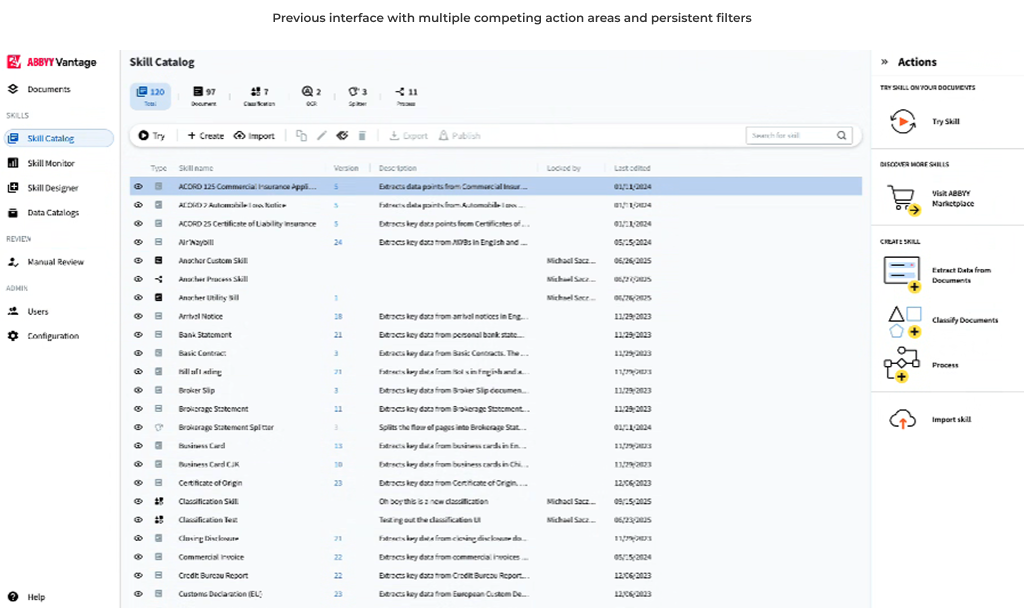
Task: Sort the list by Last edited column
Action: 632,168
